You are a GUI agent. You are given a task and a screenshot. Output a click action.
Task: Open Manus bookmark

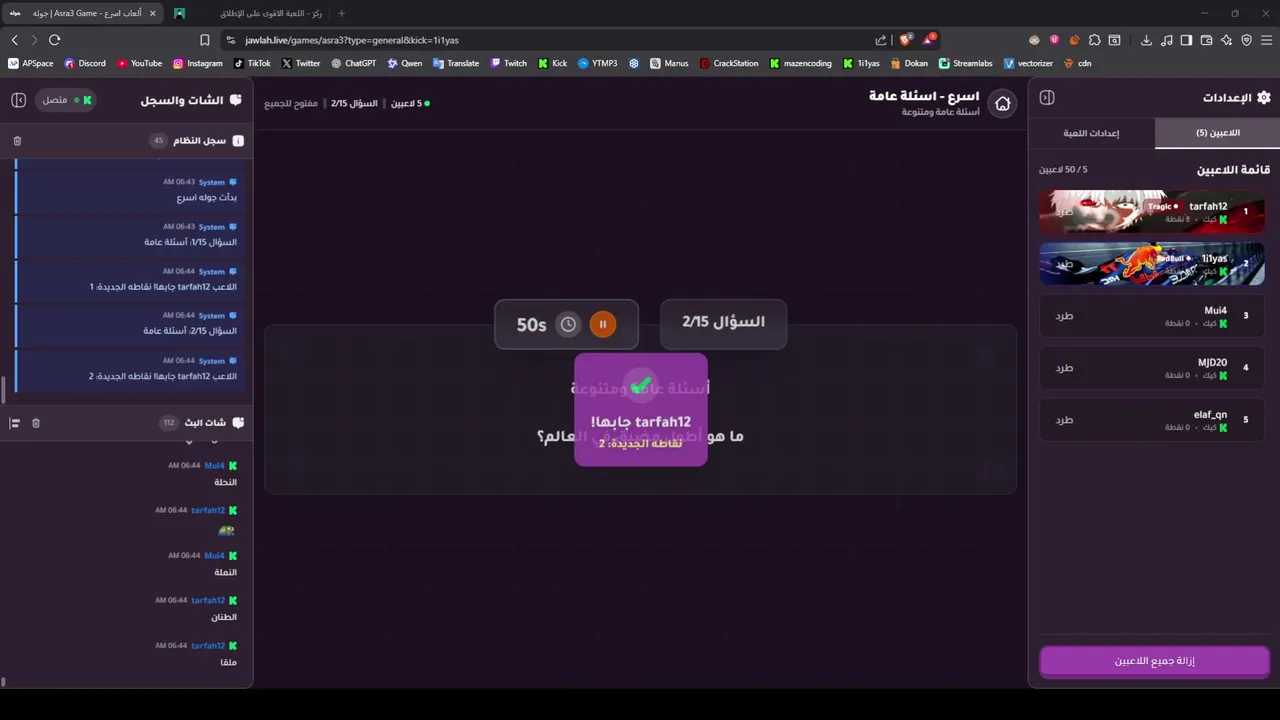(x=669, y=63)
